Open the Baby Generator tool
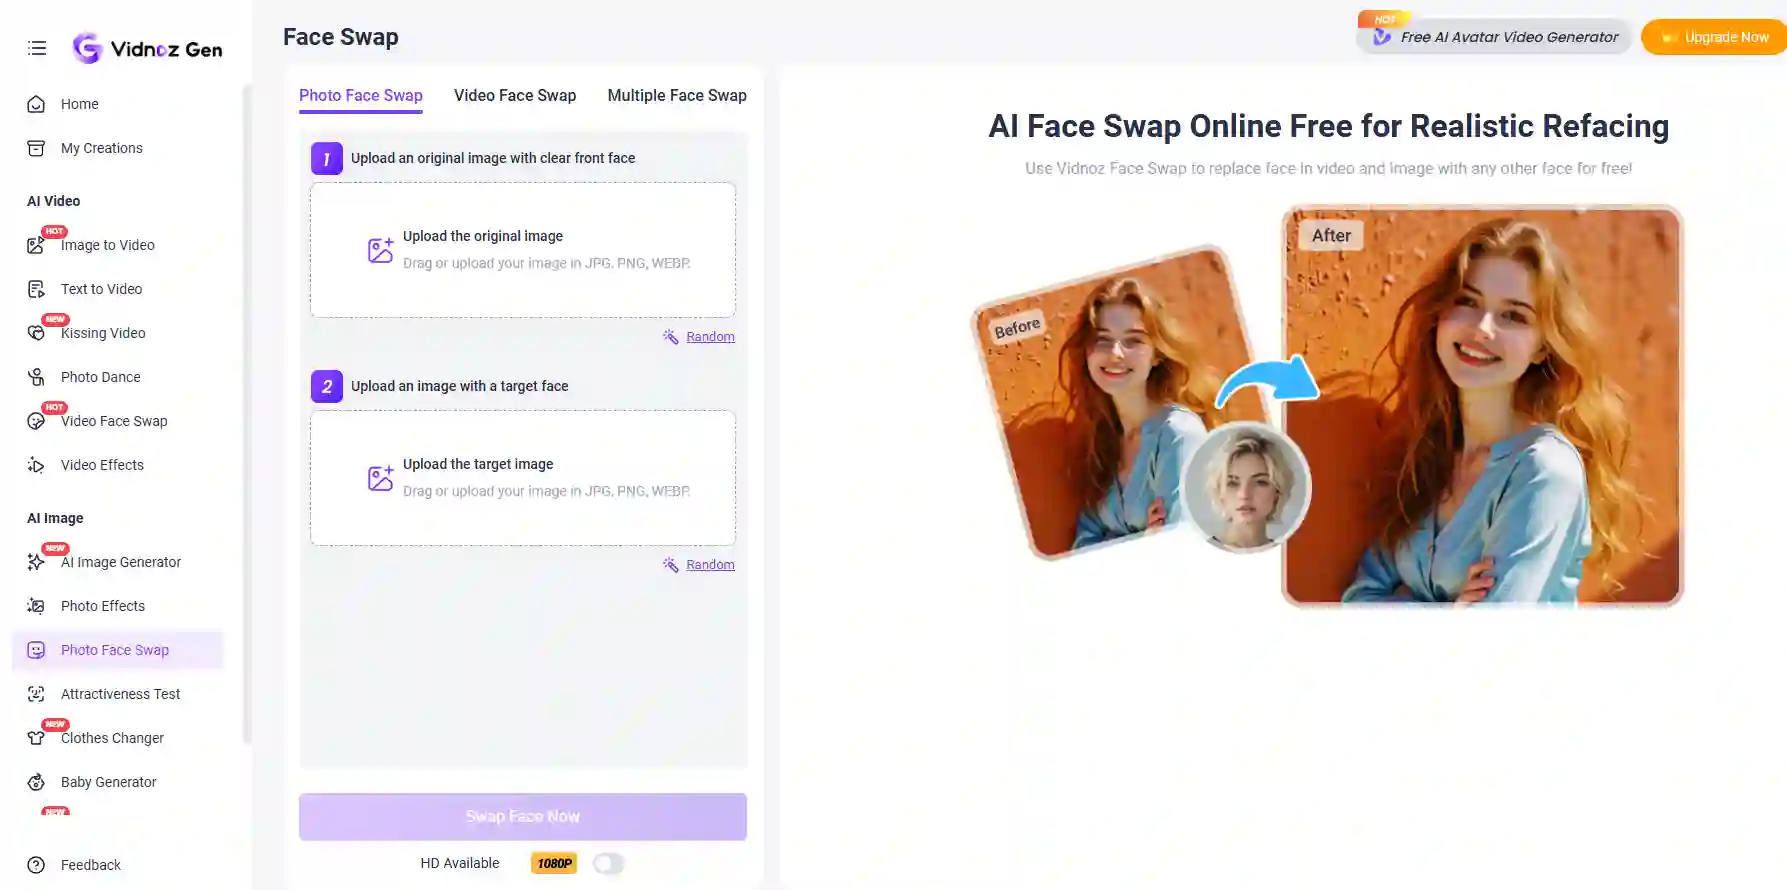1787x890 pixels. (108, 782)
